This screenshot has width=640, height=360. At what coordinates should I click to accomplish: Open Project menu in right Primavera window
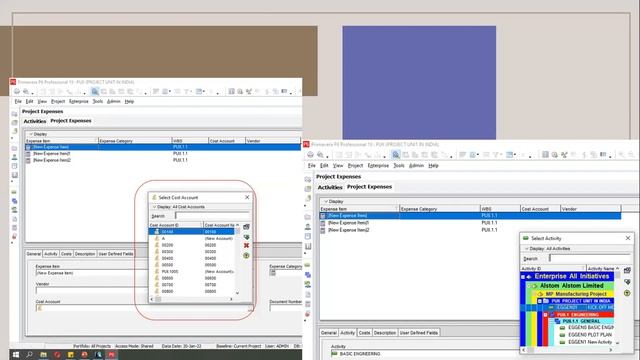pyautogui.click(x=355, y=166)
